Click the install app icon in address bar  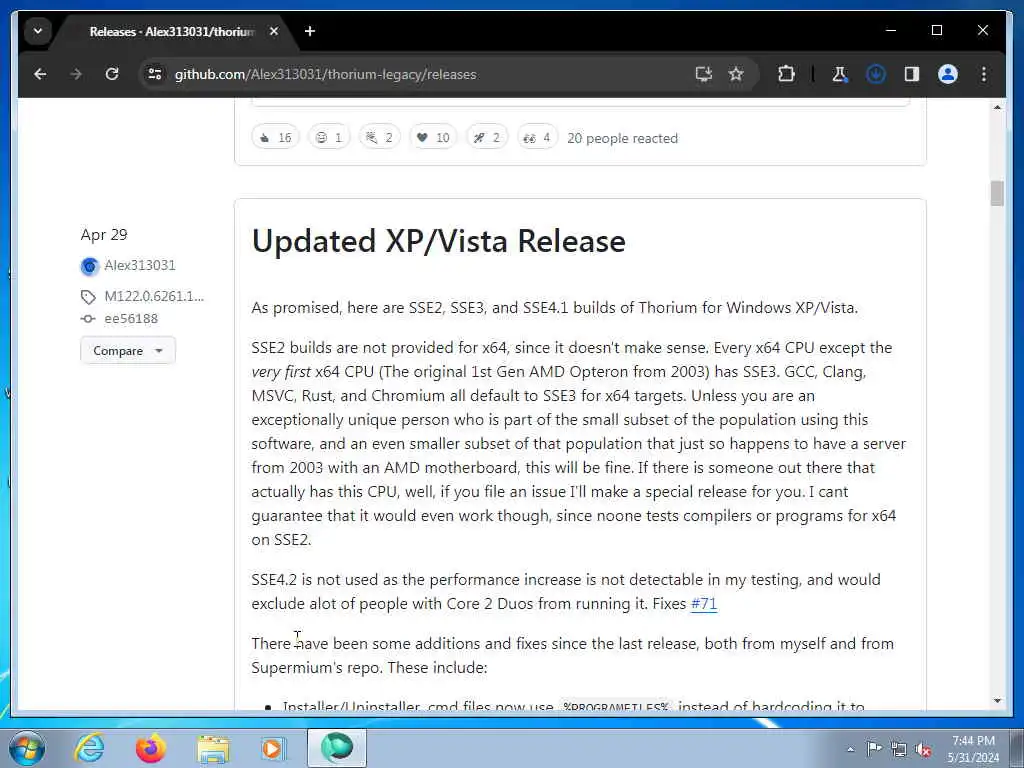tap(703, 74)
